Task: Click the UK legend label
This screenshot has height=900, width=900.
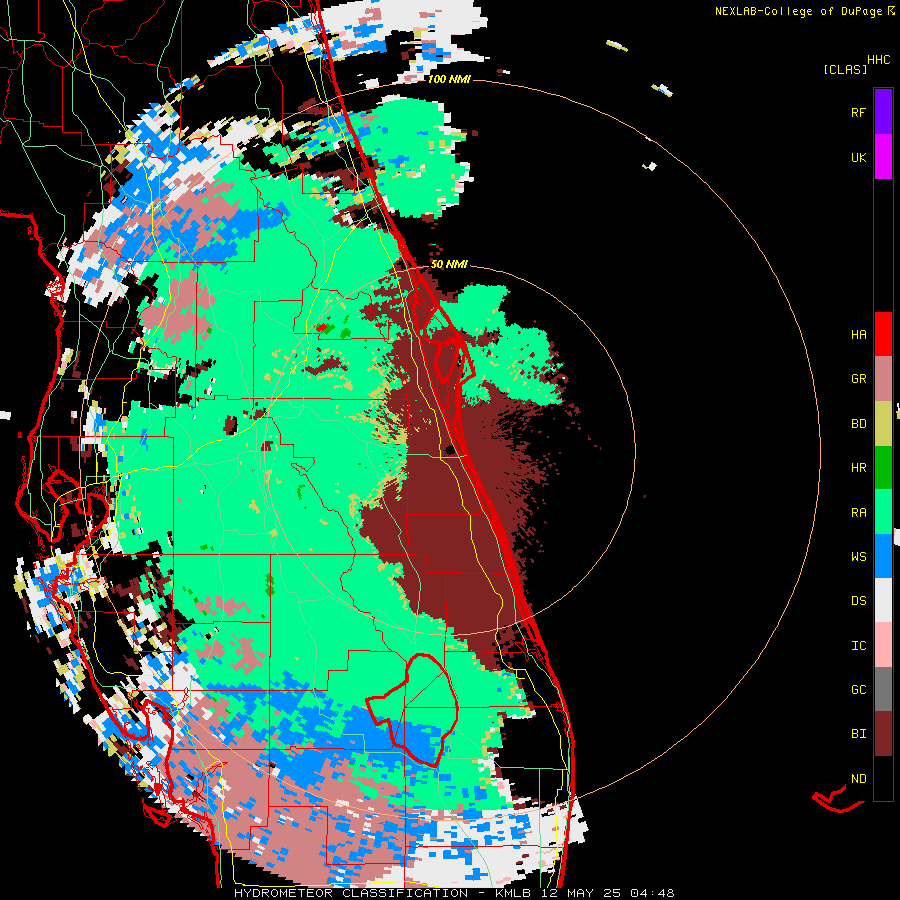Action: (858, 157)
